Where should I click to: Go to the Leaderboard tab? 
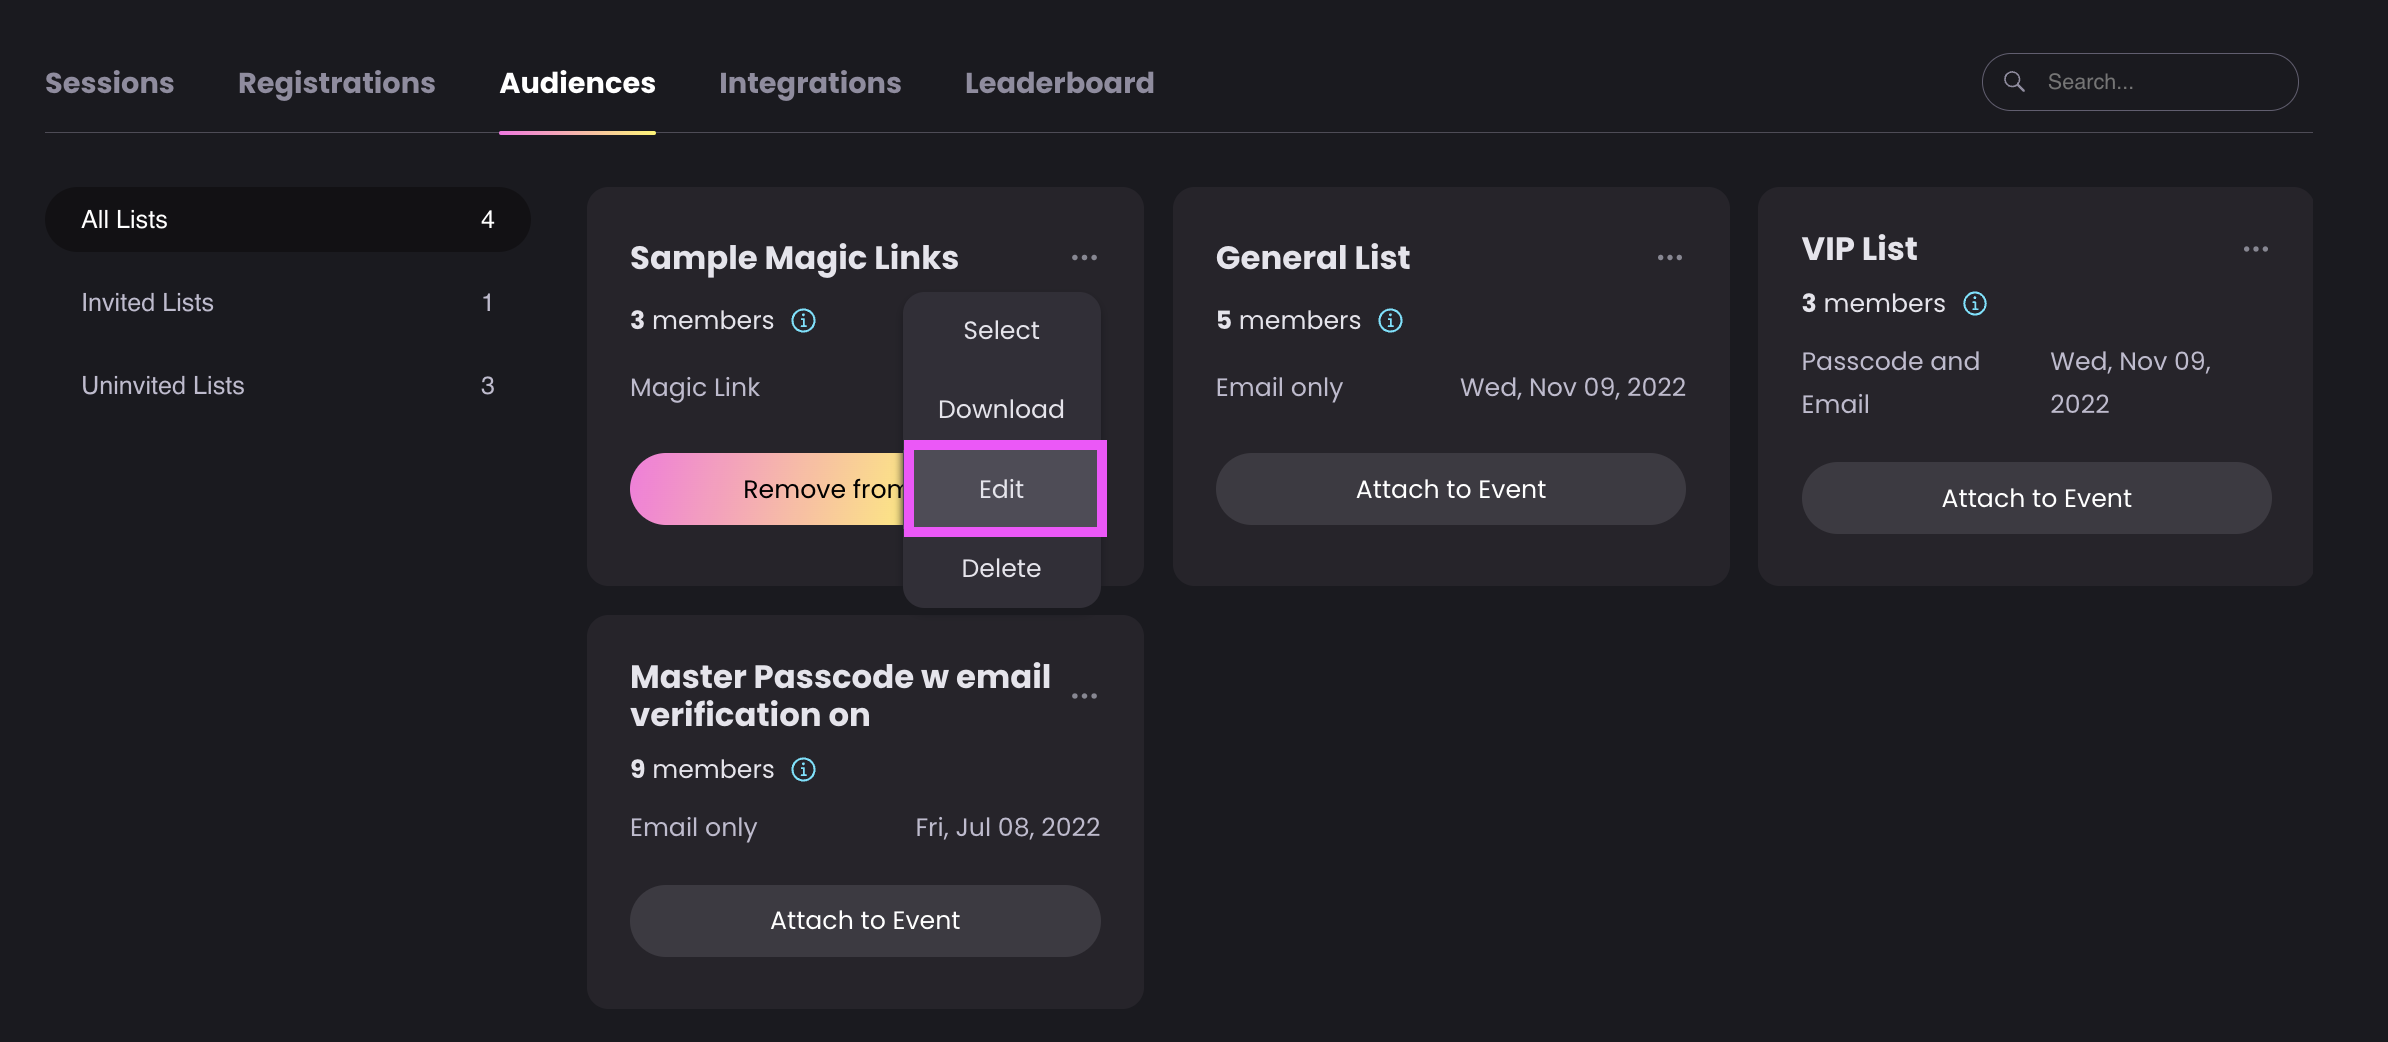(x=1060, y=83)
